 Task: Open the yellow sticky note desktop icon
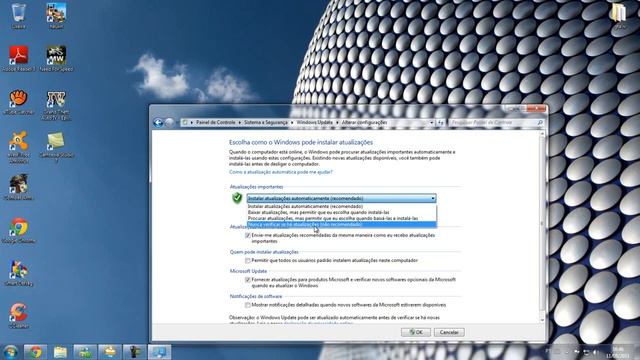56,146
